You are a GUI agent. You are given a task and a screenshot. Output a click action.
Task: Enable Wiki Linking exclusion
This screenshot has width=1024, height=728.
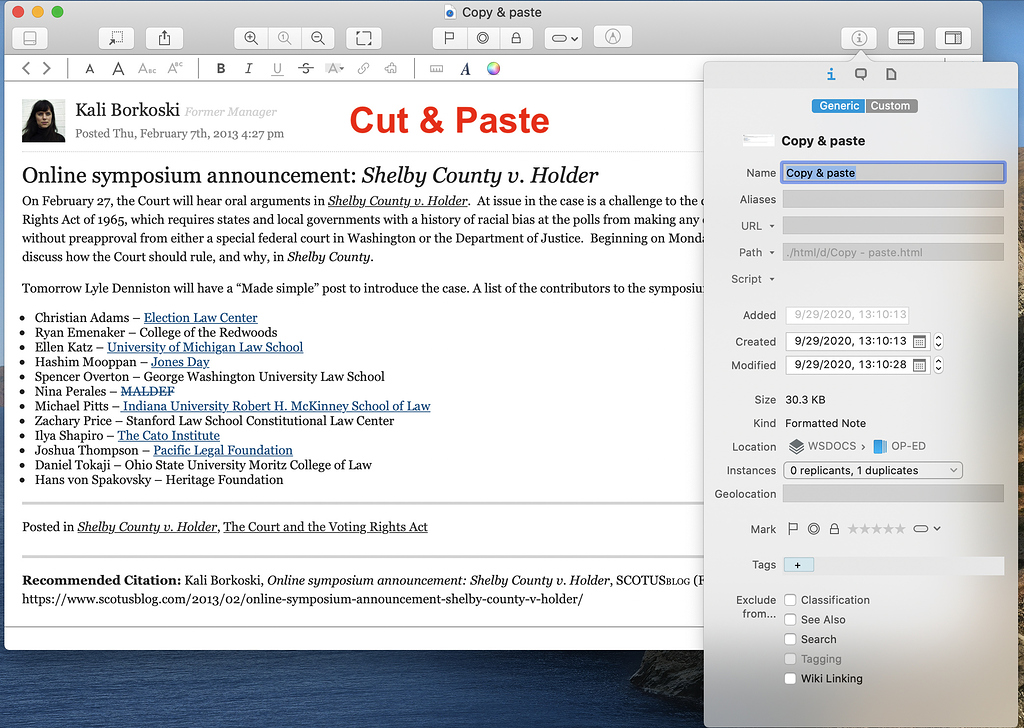pyautogui.click(x=788, y=678)
